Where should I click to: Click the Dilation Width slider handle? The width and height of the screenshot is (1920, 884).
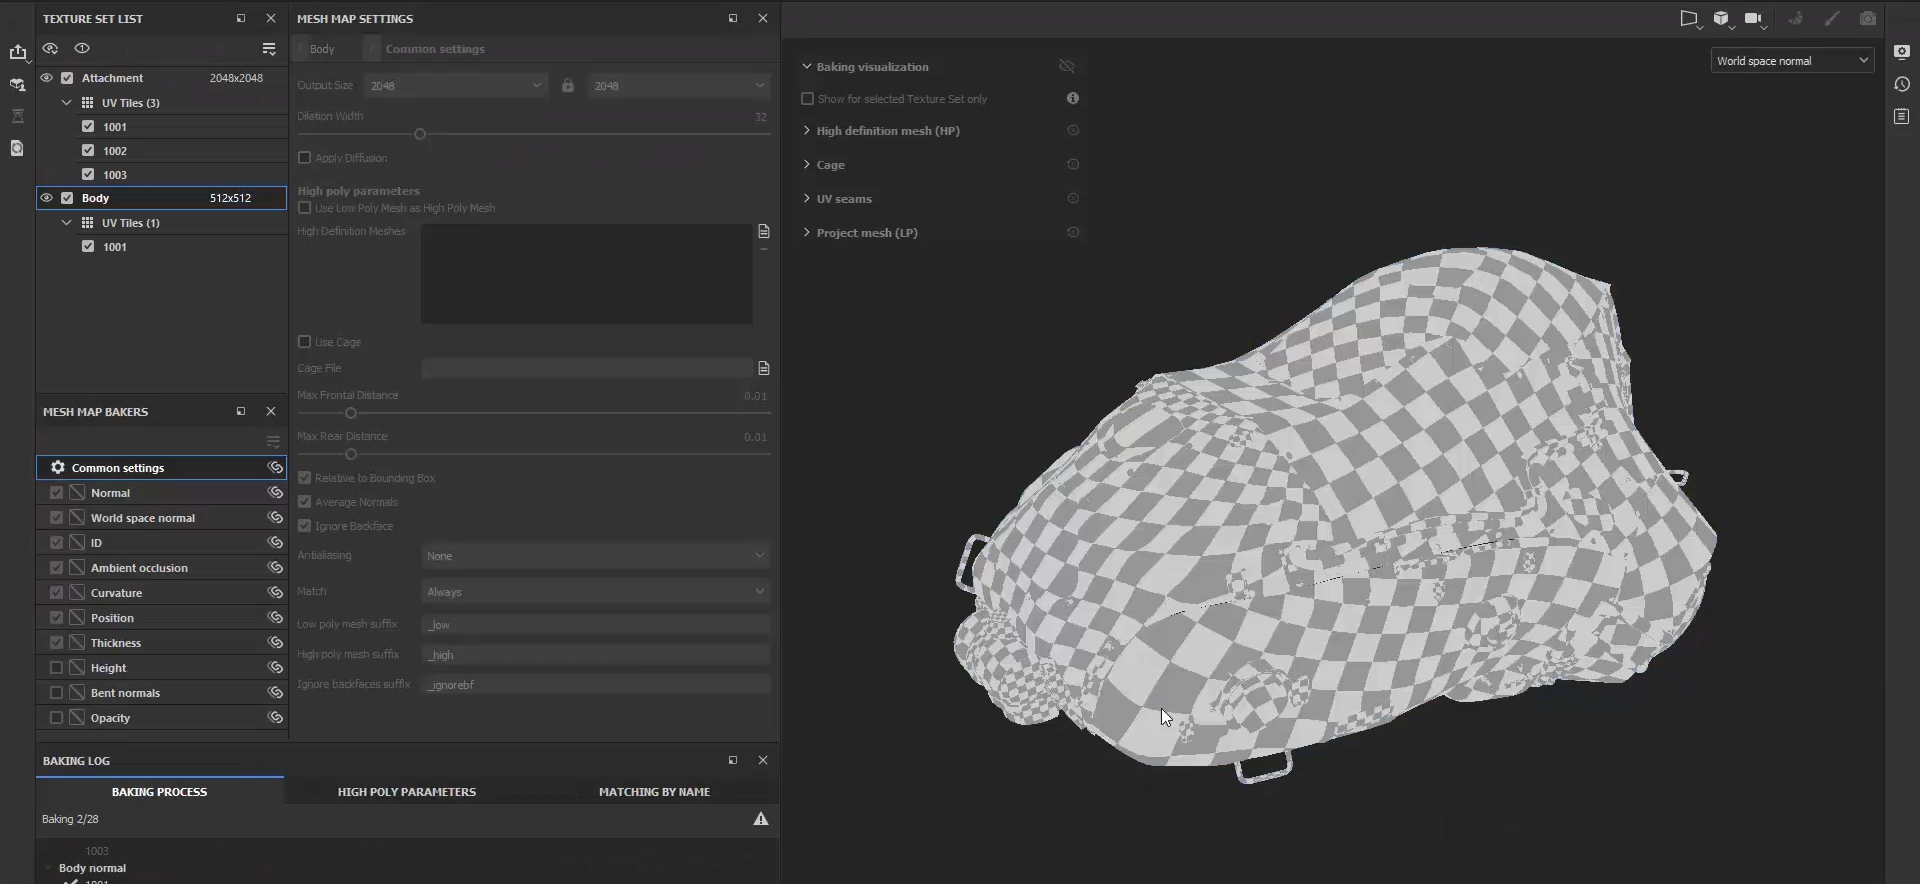pos(420,134)
